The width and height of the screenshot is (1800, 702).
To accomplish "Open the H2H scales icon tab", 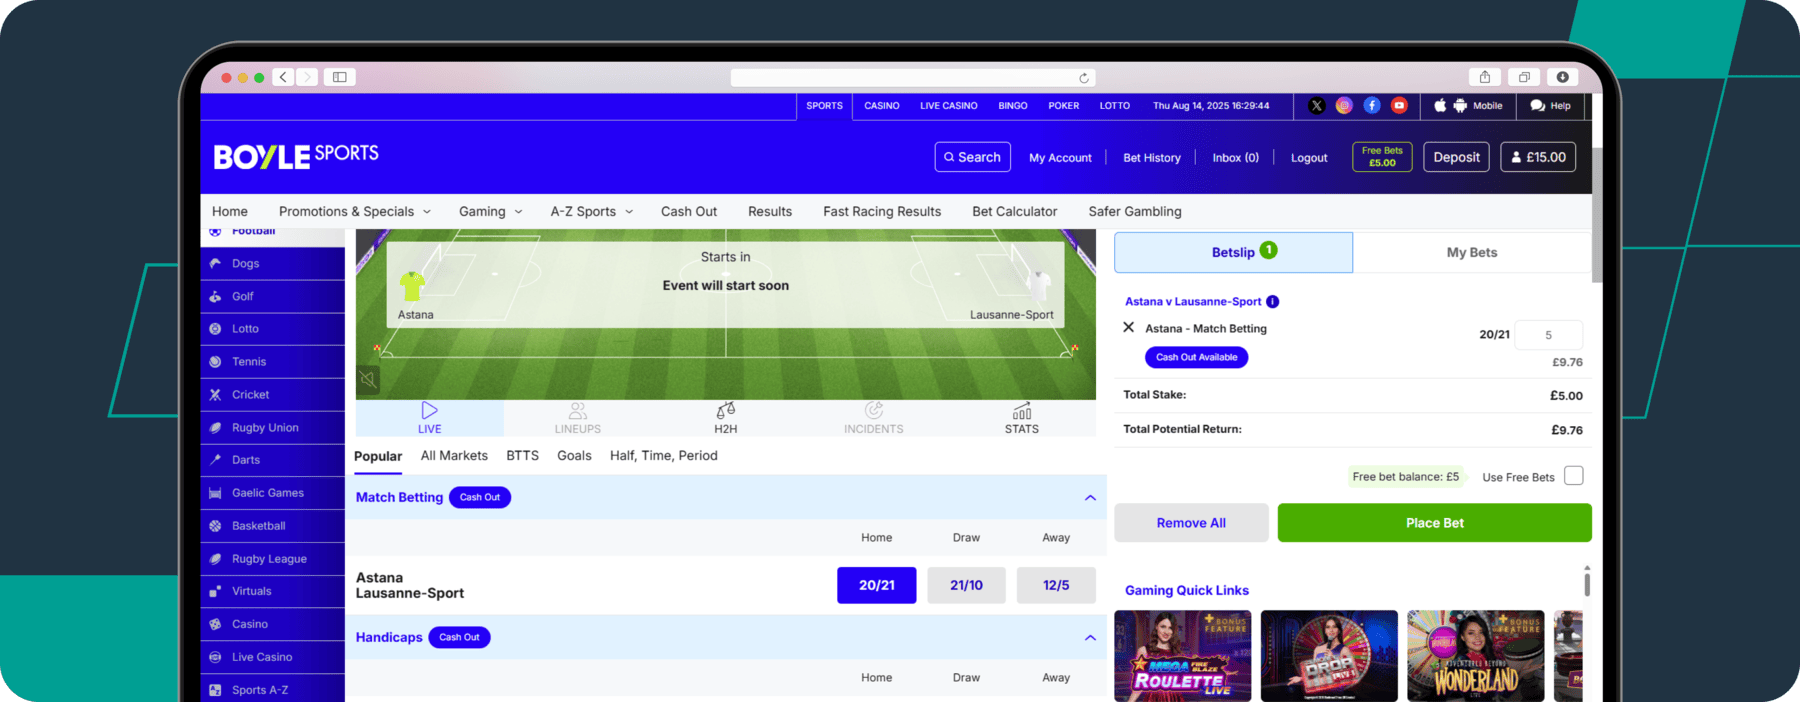I will (726, 418).
